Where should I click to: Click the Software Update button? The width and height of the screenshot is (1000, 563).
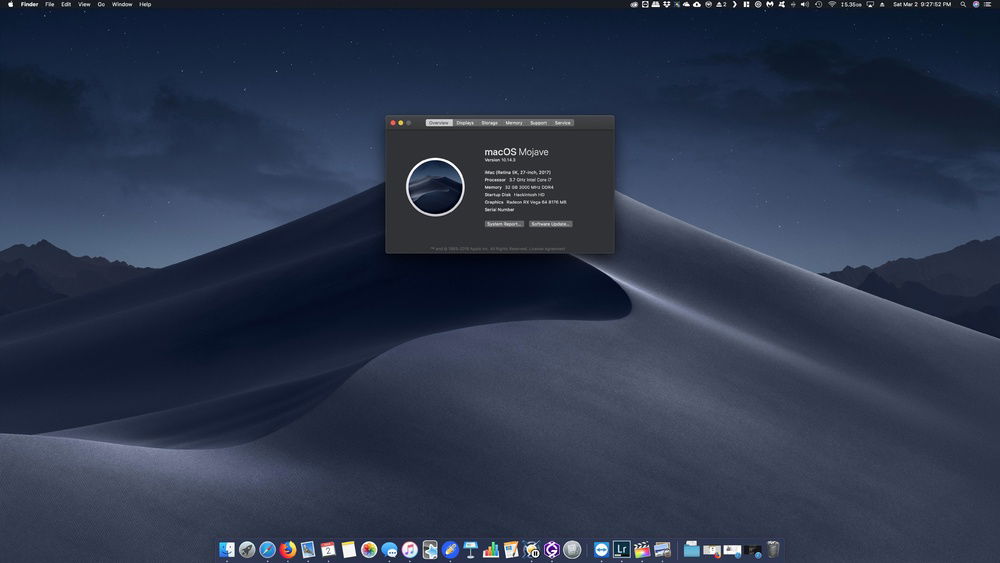coord(550,224)
